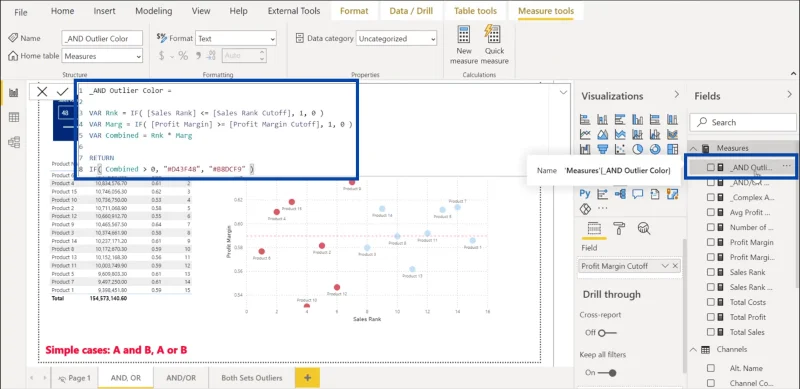Screen dimensions: 800x389
Task: Select the Clustered column chart visual
Action: click(637, 119)
